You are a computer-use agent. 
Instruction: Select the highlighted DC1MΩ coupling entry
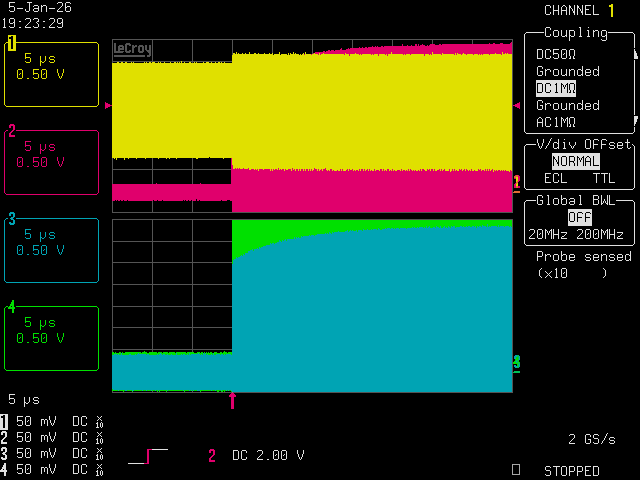pos(556,88)
